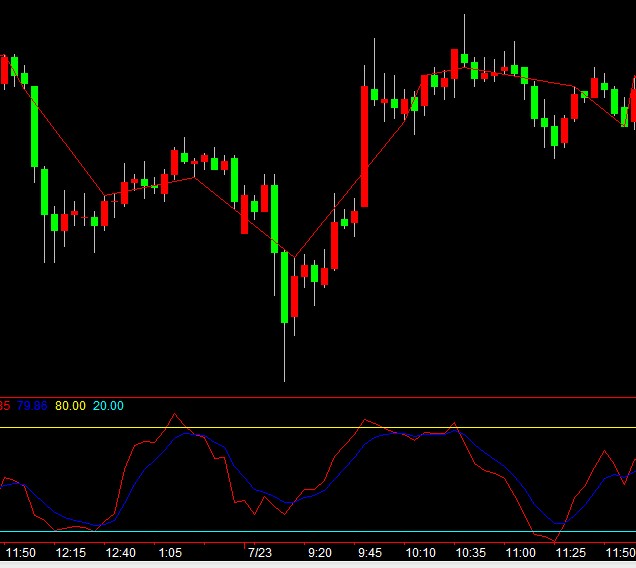The width and height of the screenshot is (636, 568).
Task: Click the 12:40 time axis label
Action: click(120, 553)
